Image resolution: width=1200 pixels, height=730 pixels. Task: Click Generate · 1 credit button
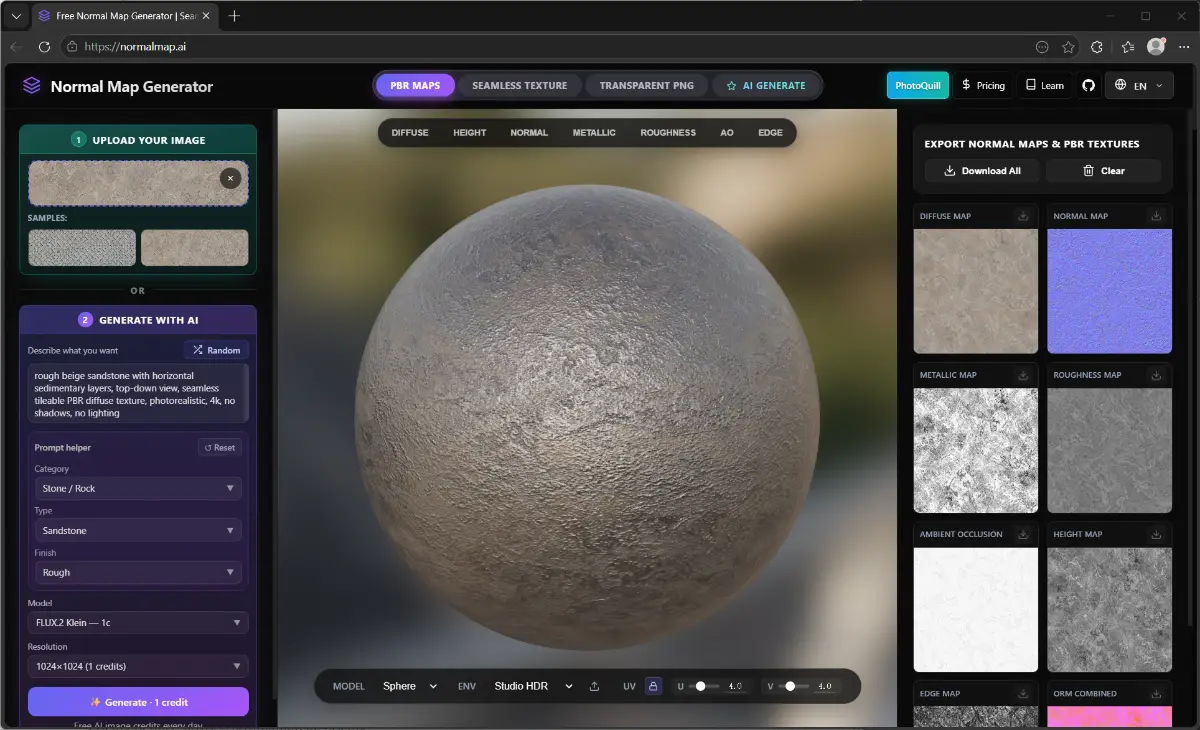tap(138, 702)
